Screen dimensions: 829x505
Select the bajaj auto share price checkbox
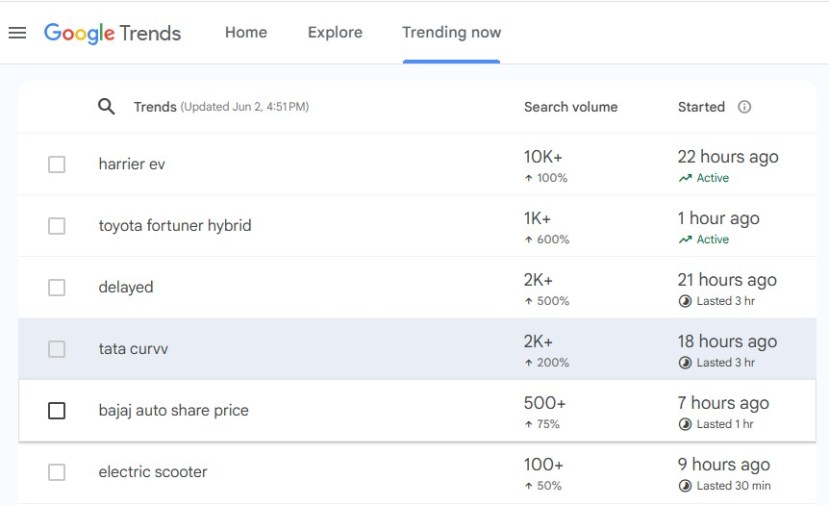click(57, 411)
